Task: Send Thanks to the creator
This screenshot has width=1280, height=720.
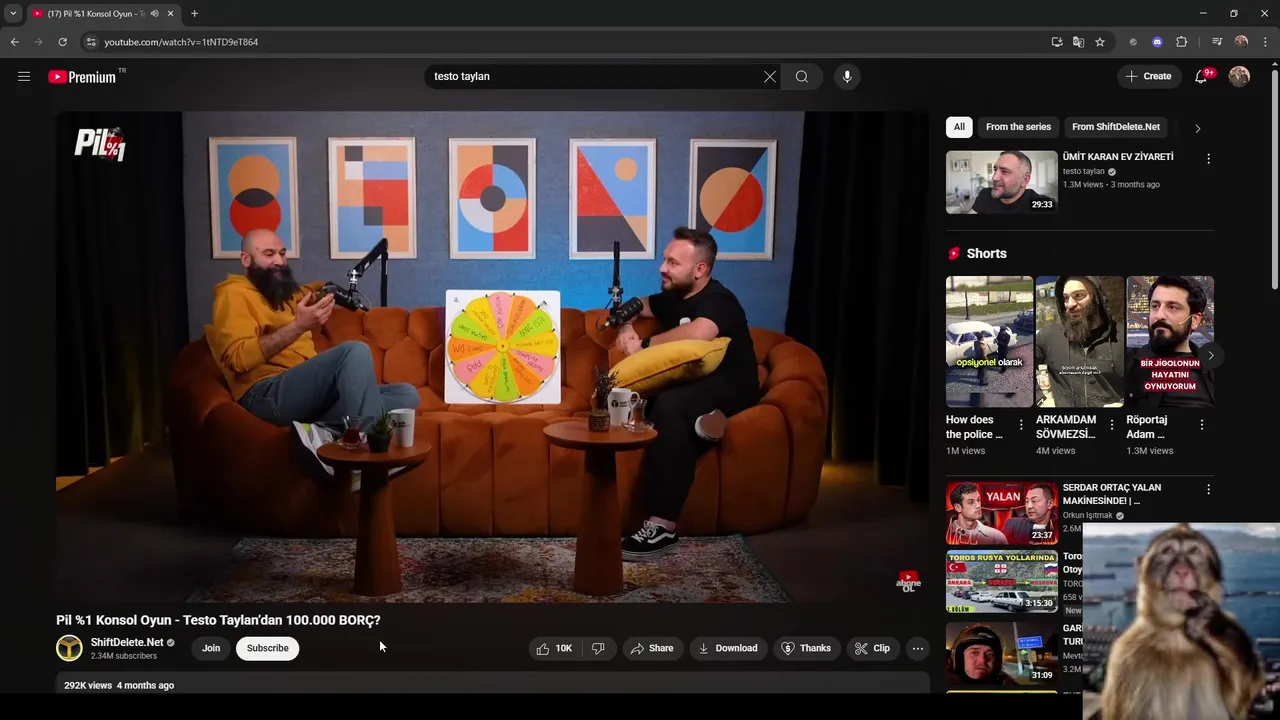Action: [x=806, y=648]
